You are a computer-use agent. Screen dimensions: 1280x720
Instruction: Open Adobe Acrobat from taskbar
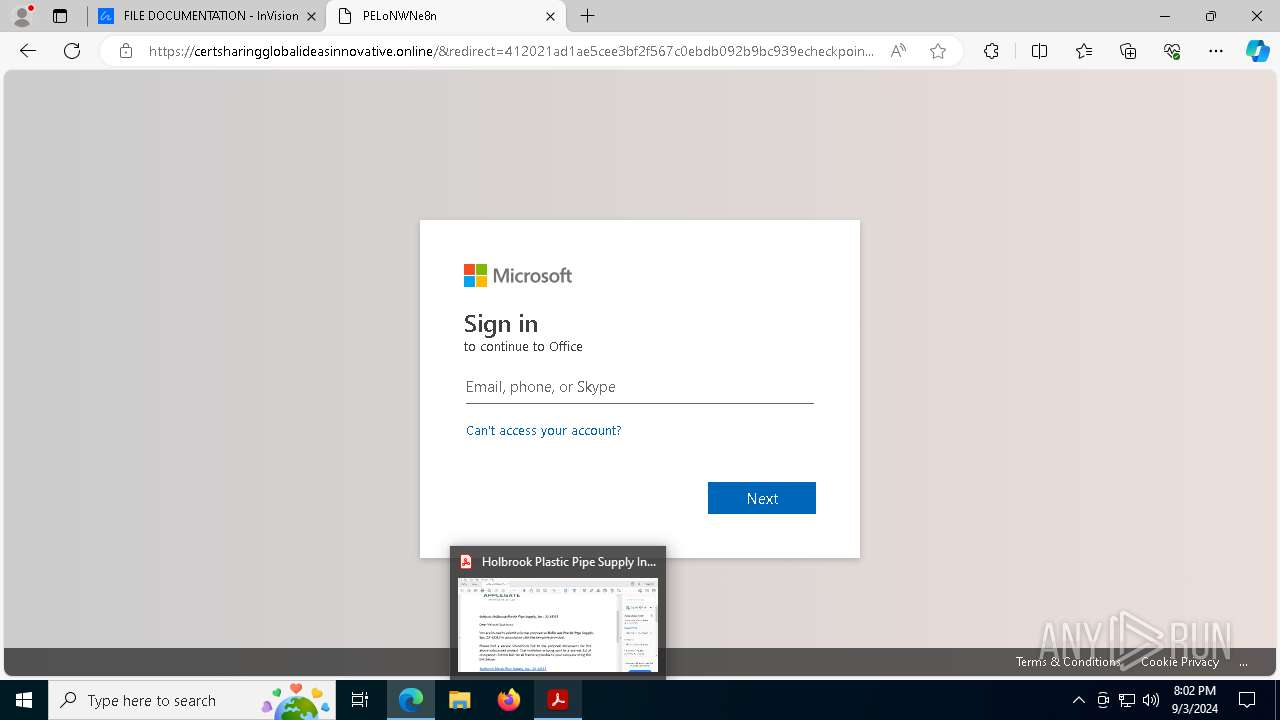click(558, 700)
